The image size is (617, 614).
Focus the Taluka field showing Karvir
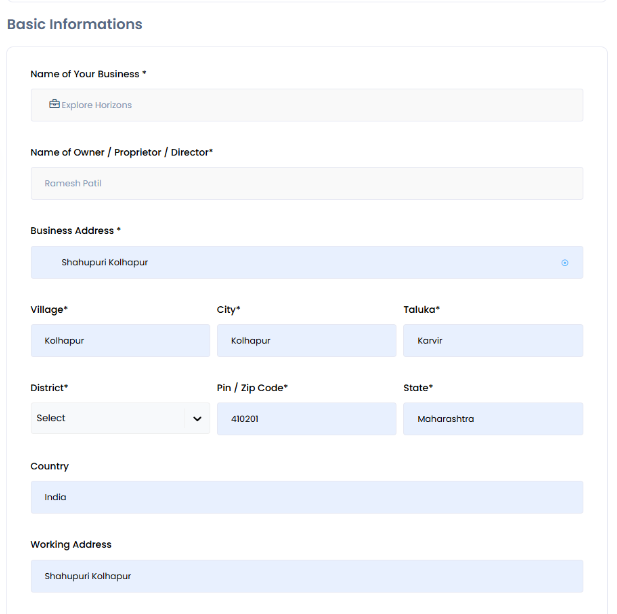pos(492,341)
